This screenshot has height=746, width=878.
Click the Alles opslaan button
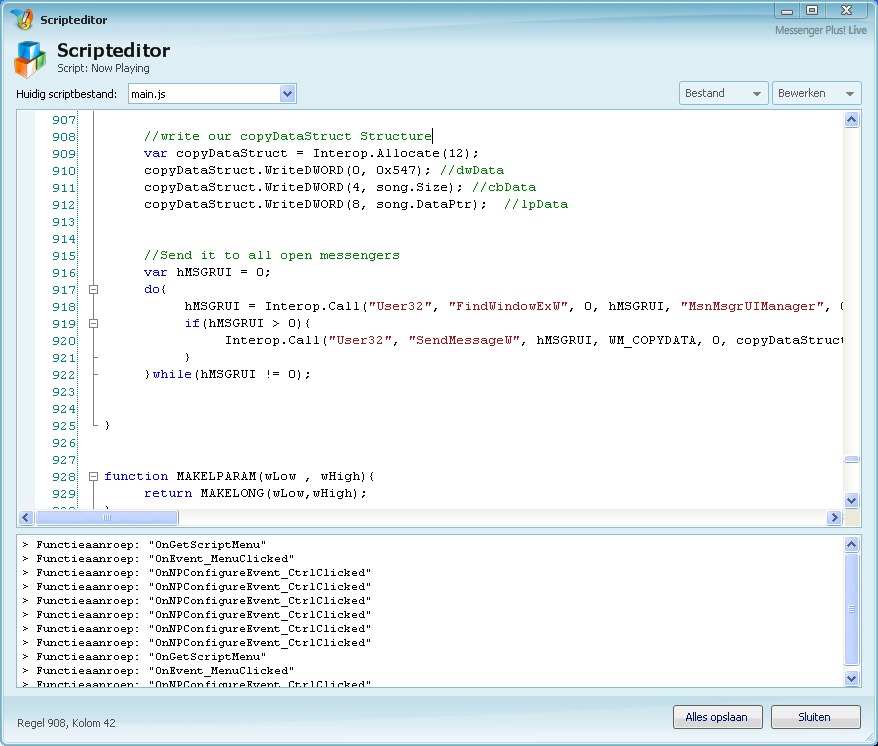click(717, 717)
